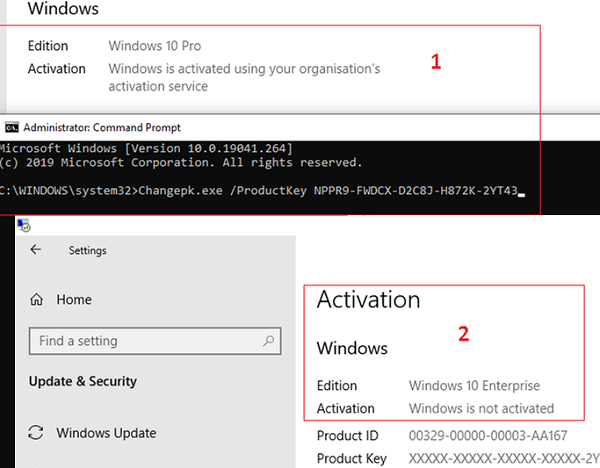600x468 pixels.
Task: Click the Activation page heading
Action: [368, 299]
